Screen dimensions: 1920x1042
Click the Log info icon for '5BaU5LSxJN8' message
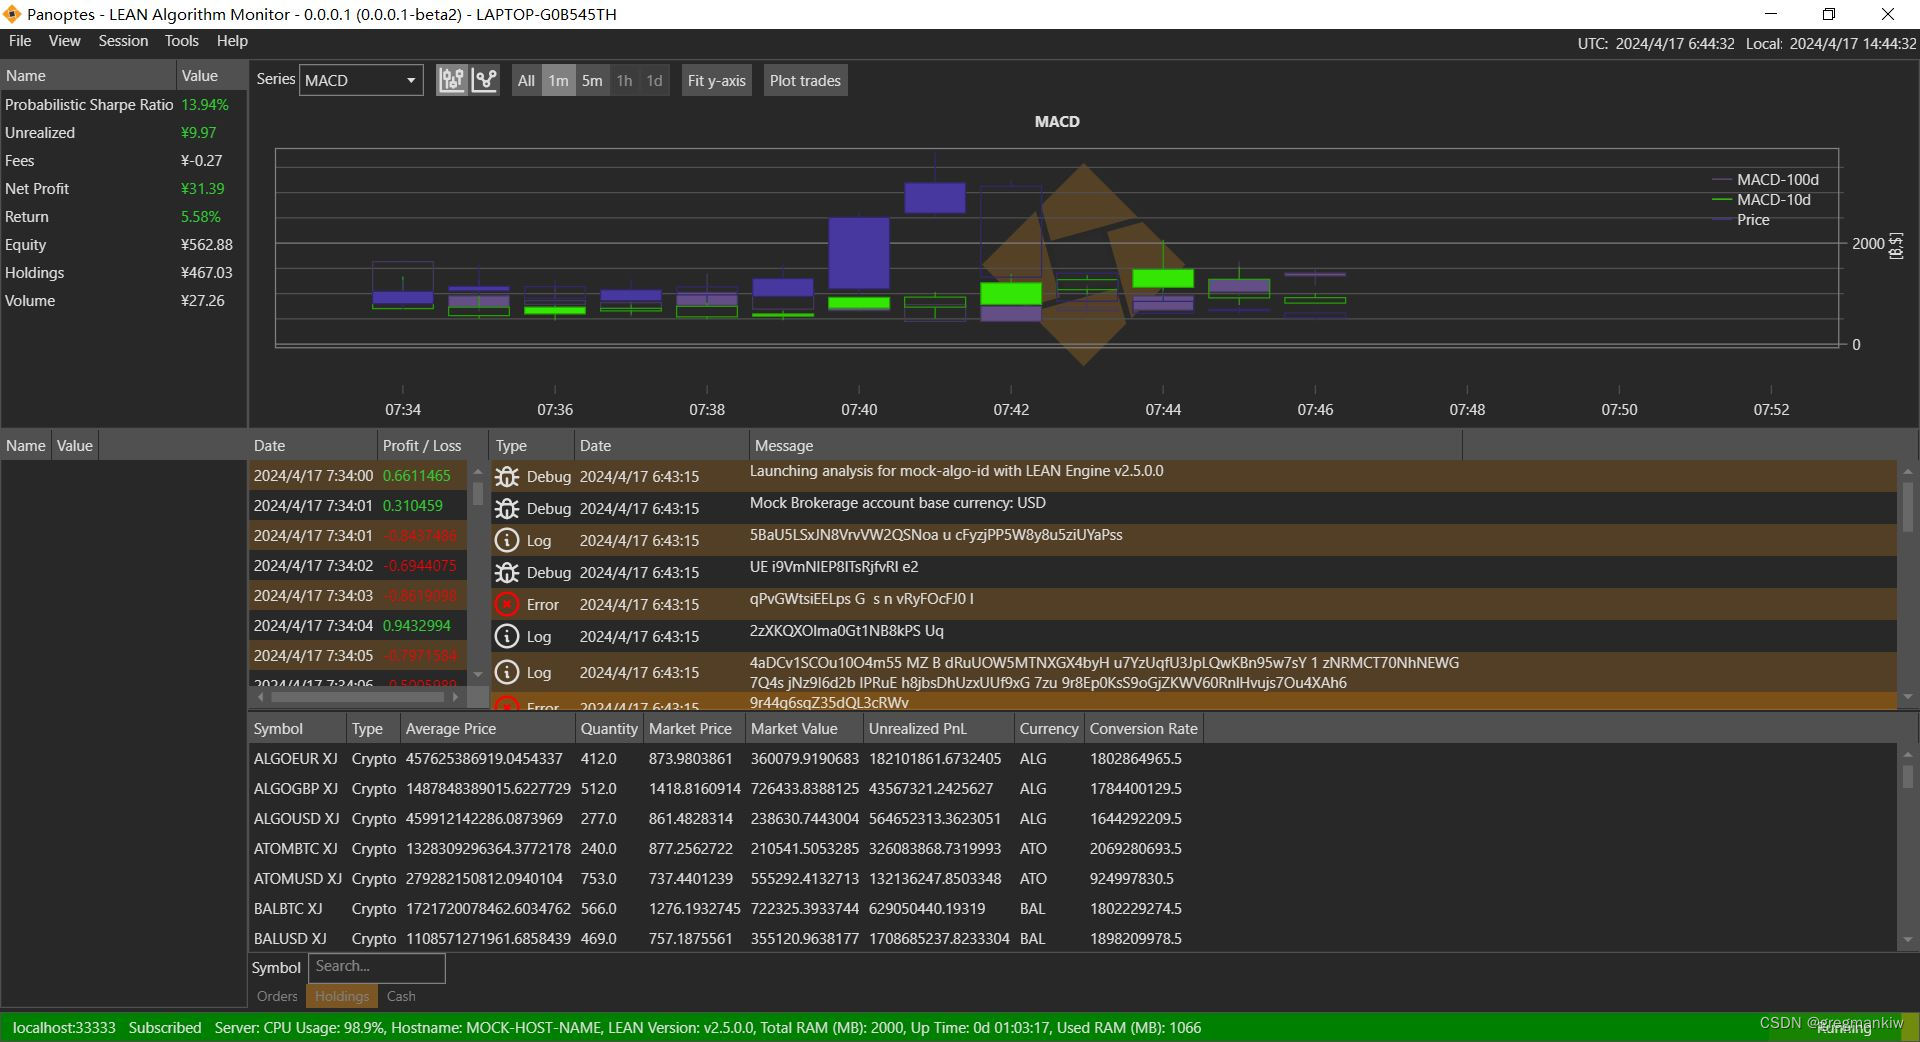pyautogui.click(x=507, y=541)
